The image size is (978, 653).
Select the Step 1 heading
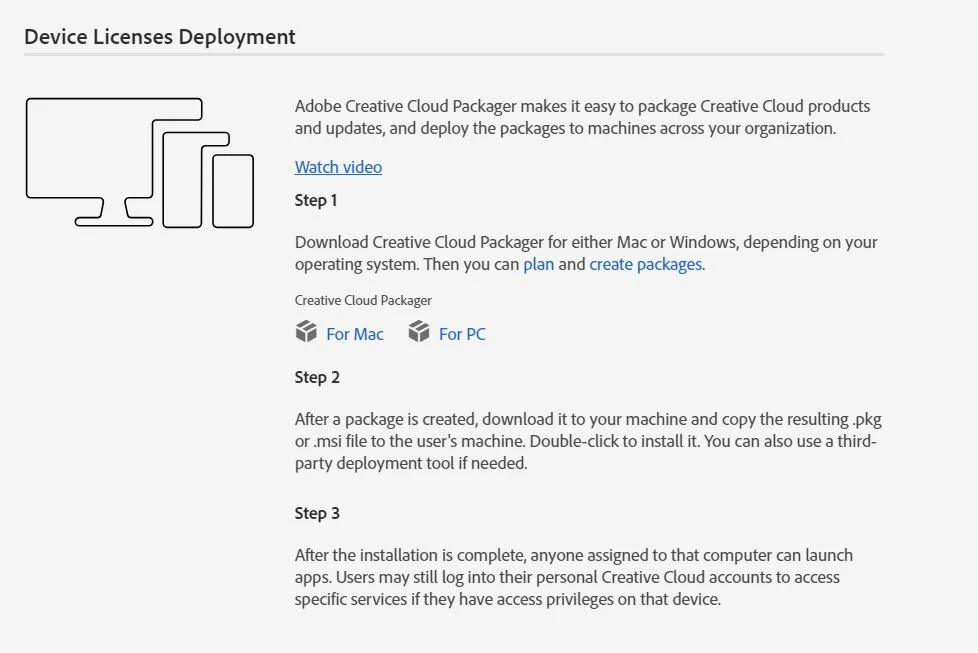[x=316, y=200]
